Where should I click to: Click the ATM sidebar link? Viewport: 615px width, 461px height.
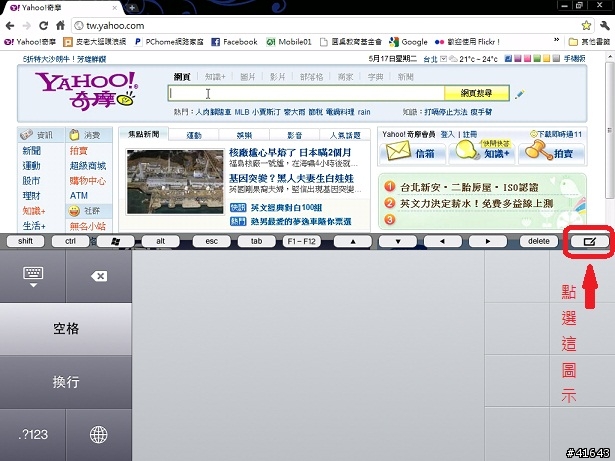click(x=78, y=195)
